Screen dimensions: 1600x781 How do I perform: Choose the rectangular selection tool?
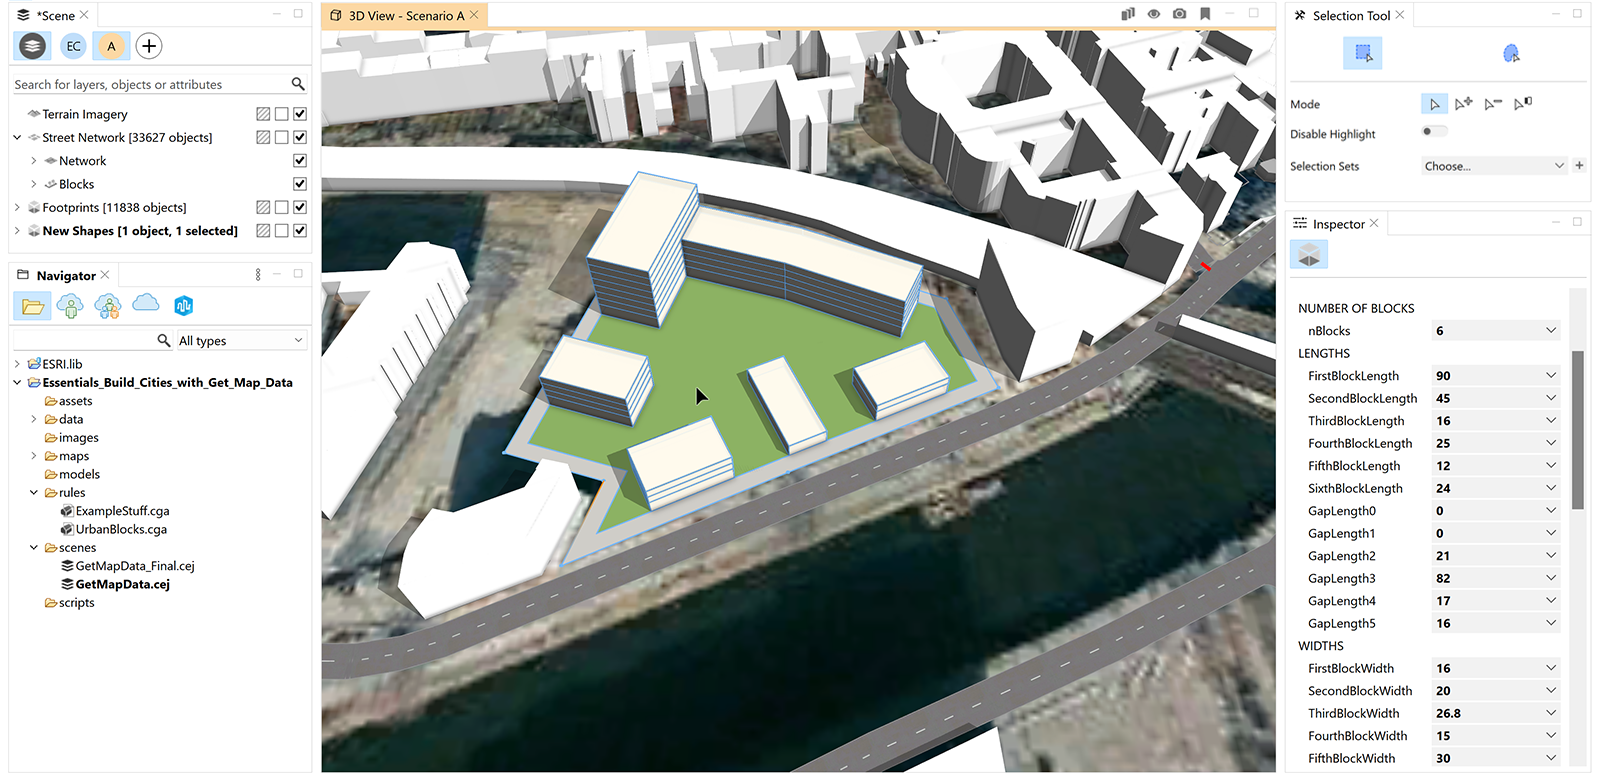[x=1362, y=53]
